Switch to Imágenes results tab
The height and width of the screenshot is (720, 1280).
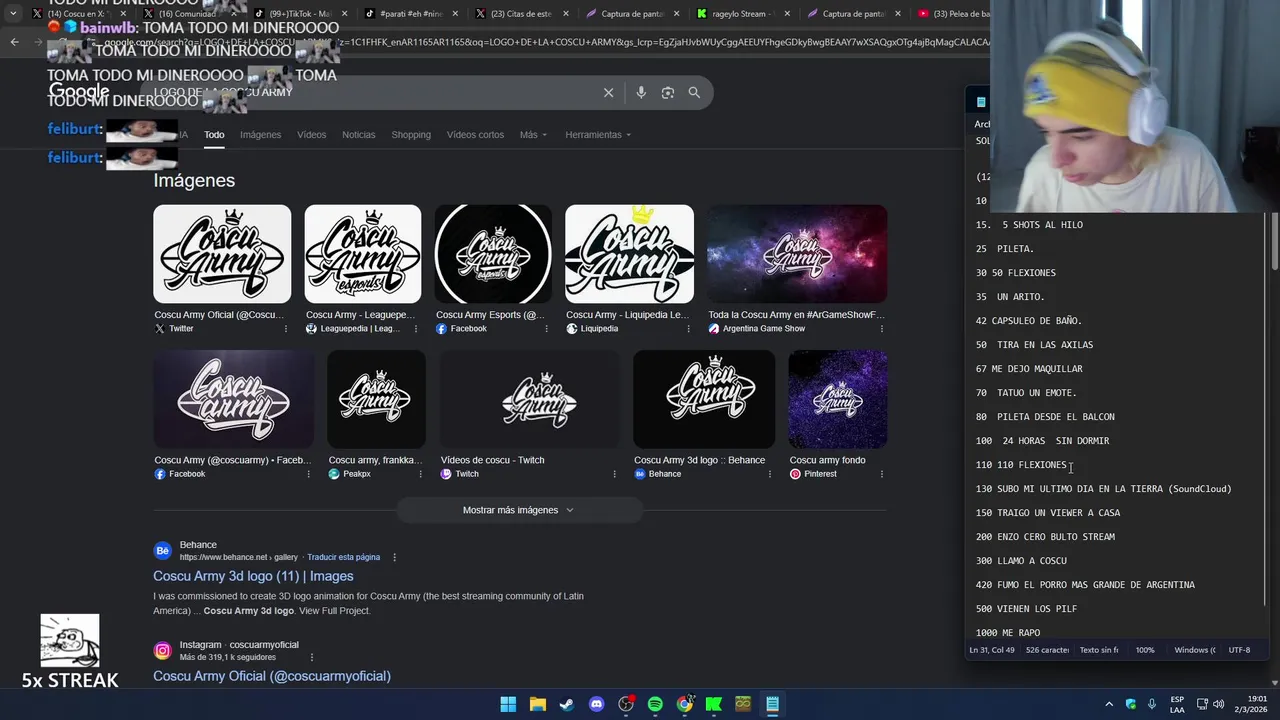(x=260, y=135)
